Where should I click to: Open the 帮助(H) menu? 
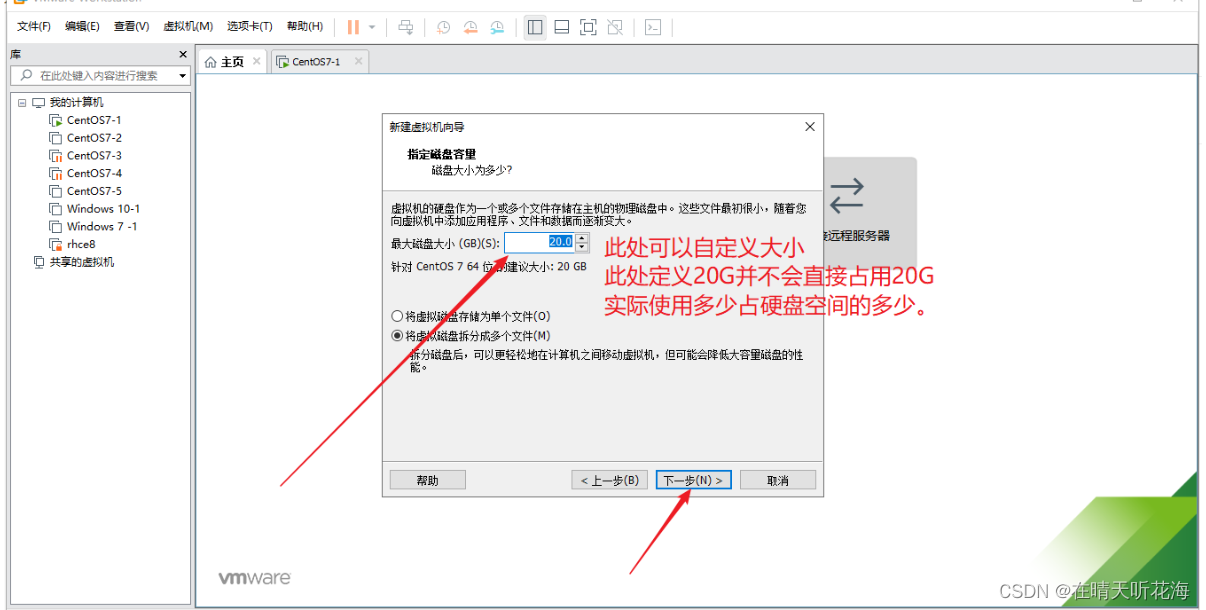click(305, 26)
